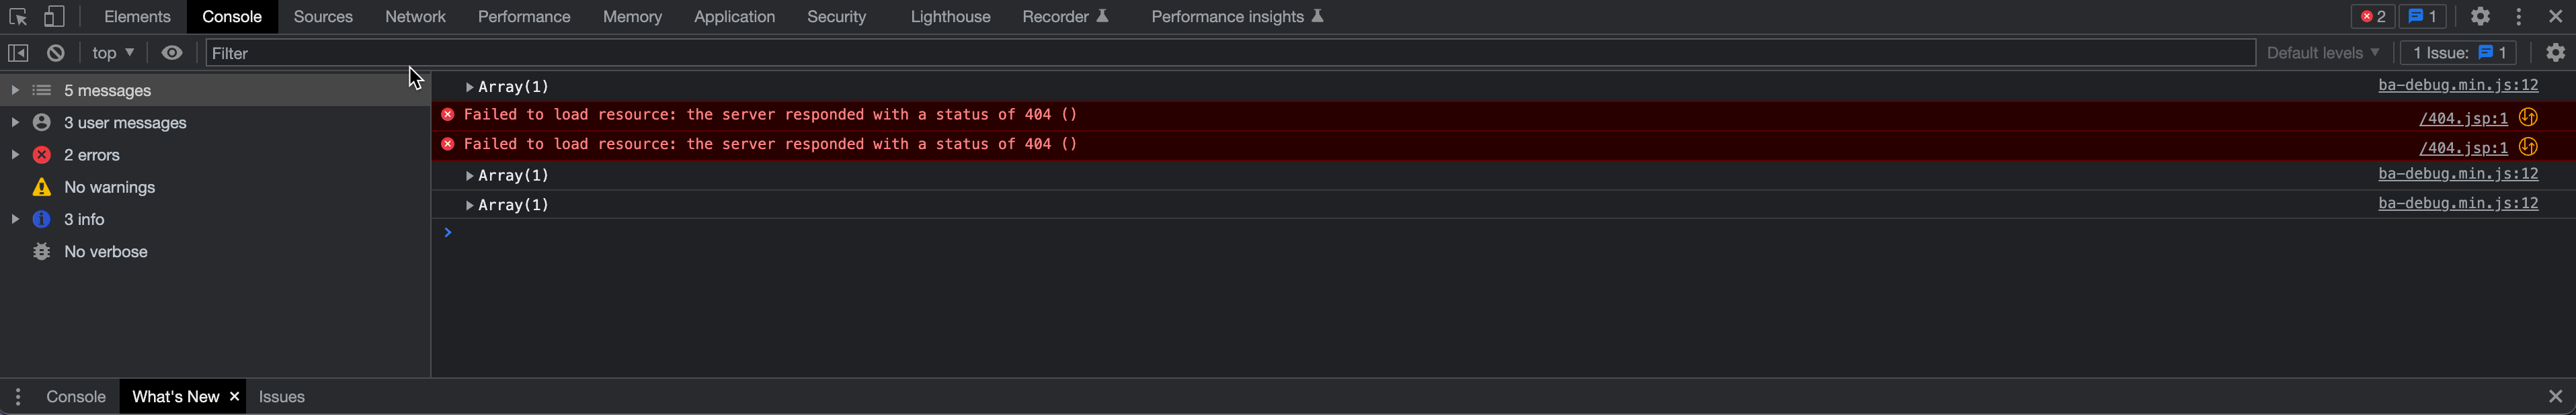Clear console with the ban icon

point(56,53)
